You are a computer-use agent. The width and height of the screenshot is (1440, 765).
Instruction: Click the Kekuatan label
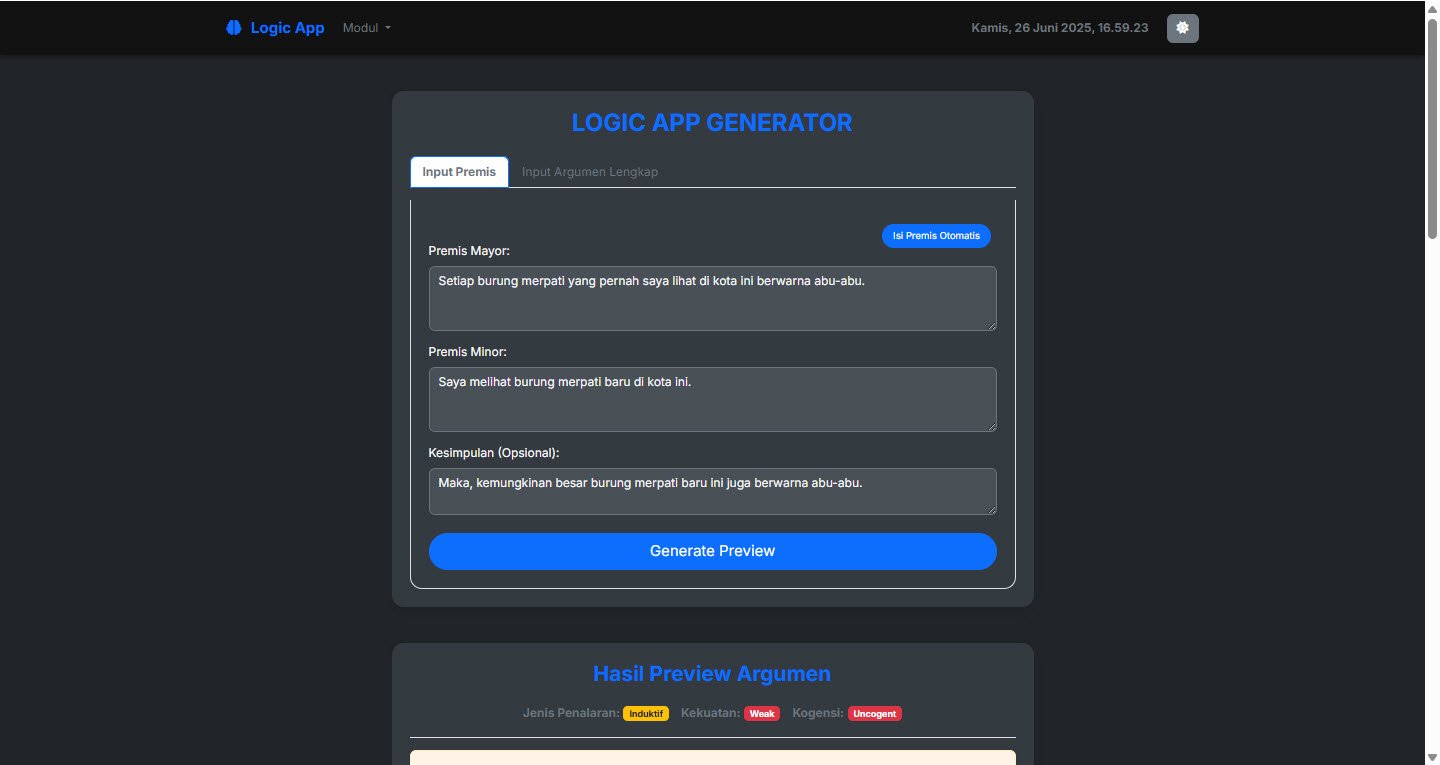pyautogui.click(x=710, y=714)
